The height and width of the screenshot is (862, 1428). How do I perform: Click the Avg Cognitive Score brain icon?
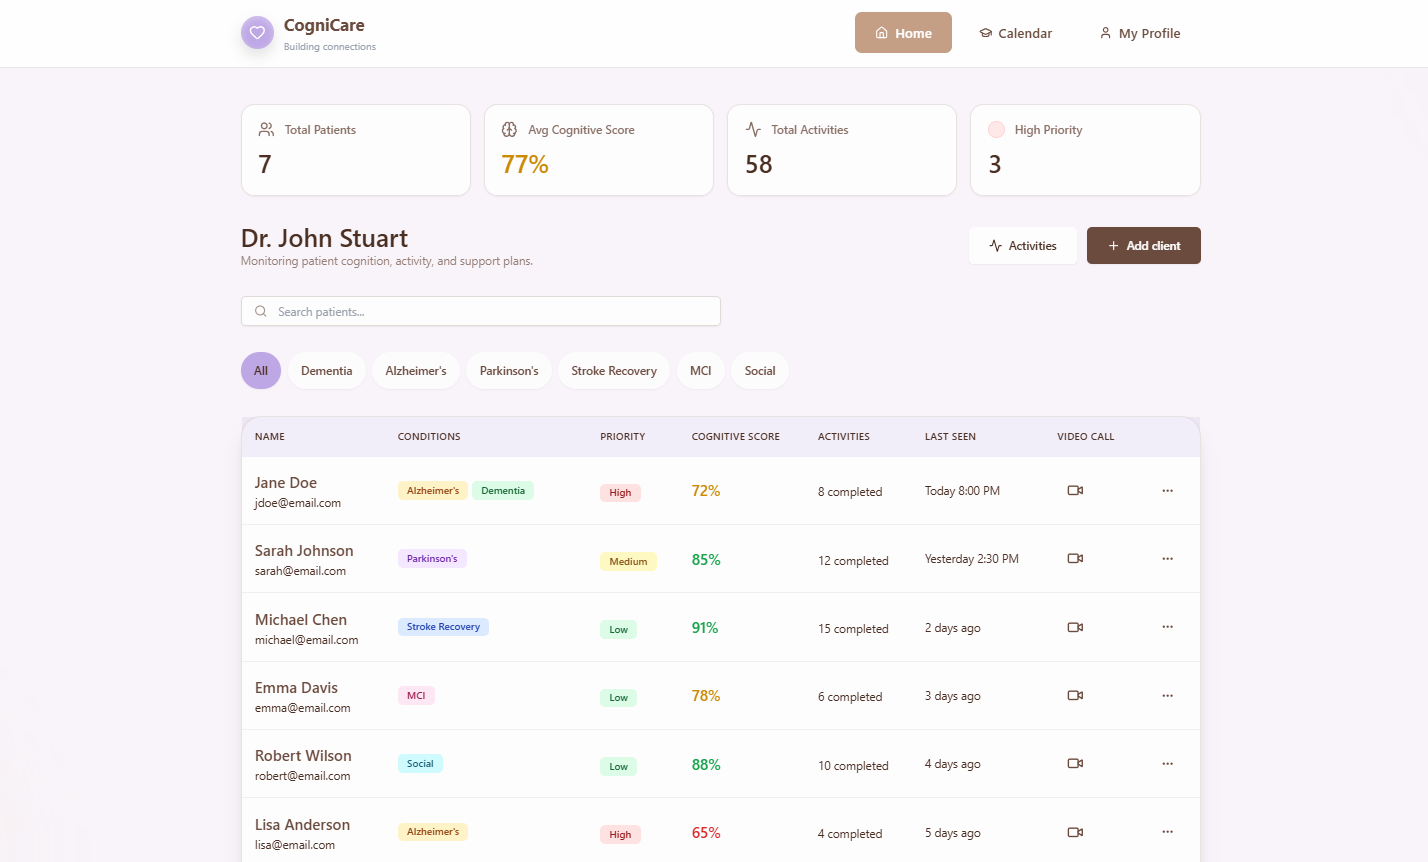509,130
